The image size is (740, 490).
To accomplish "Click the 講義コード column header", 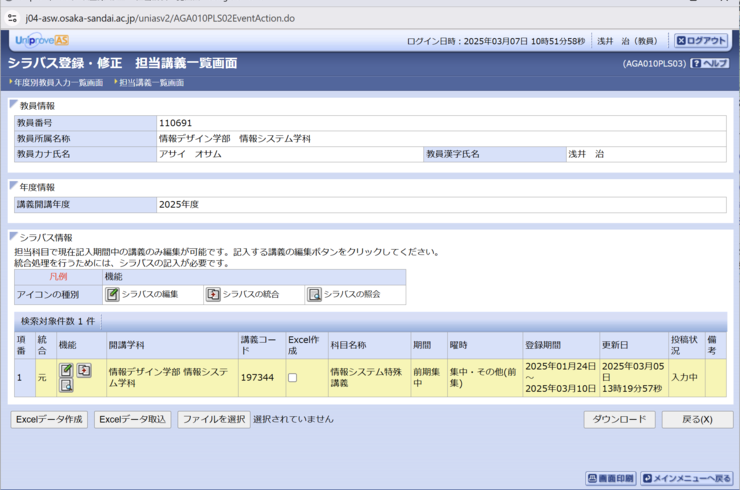I will coord(262,345).
